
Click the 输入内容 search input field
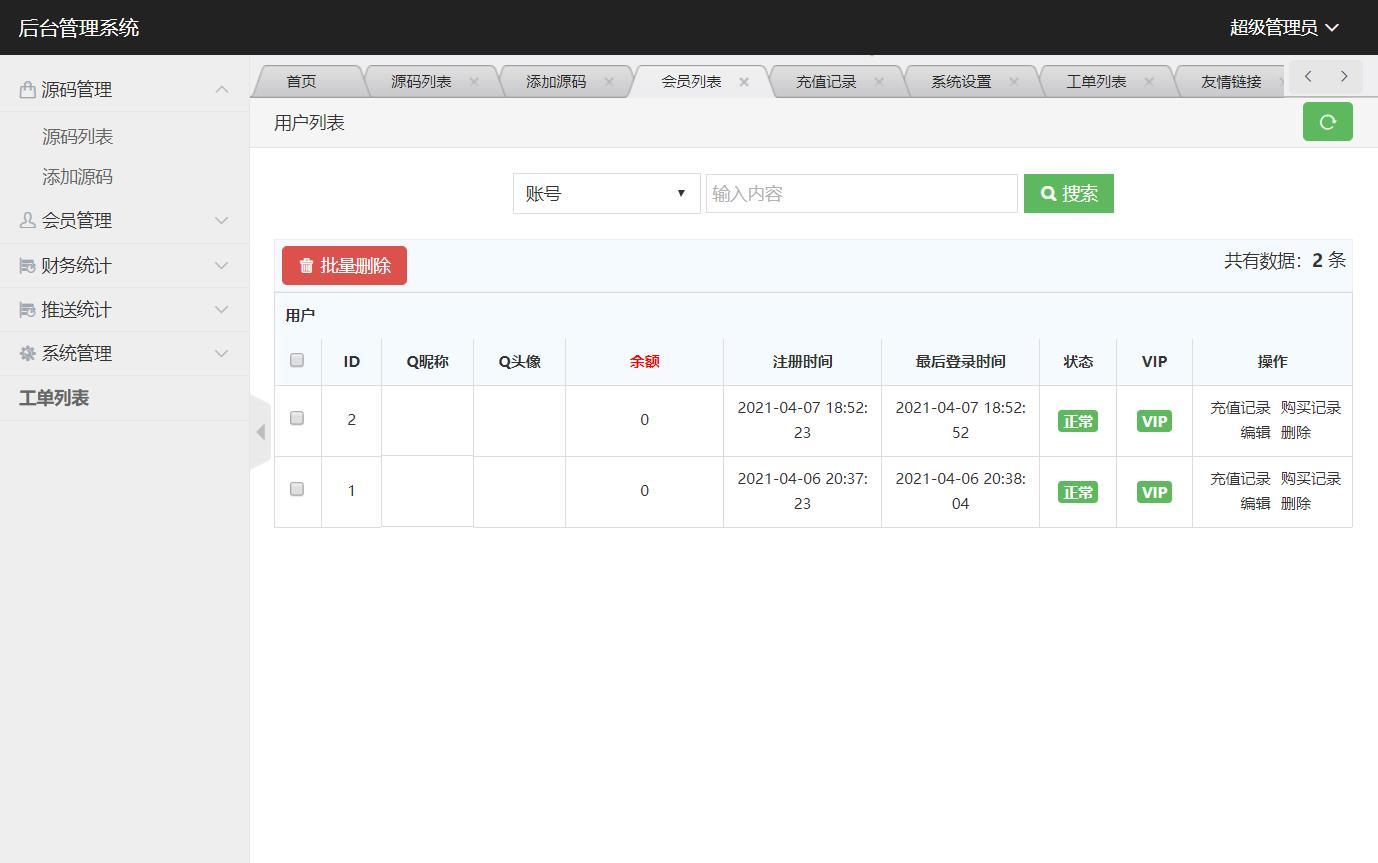[861, 194]
